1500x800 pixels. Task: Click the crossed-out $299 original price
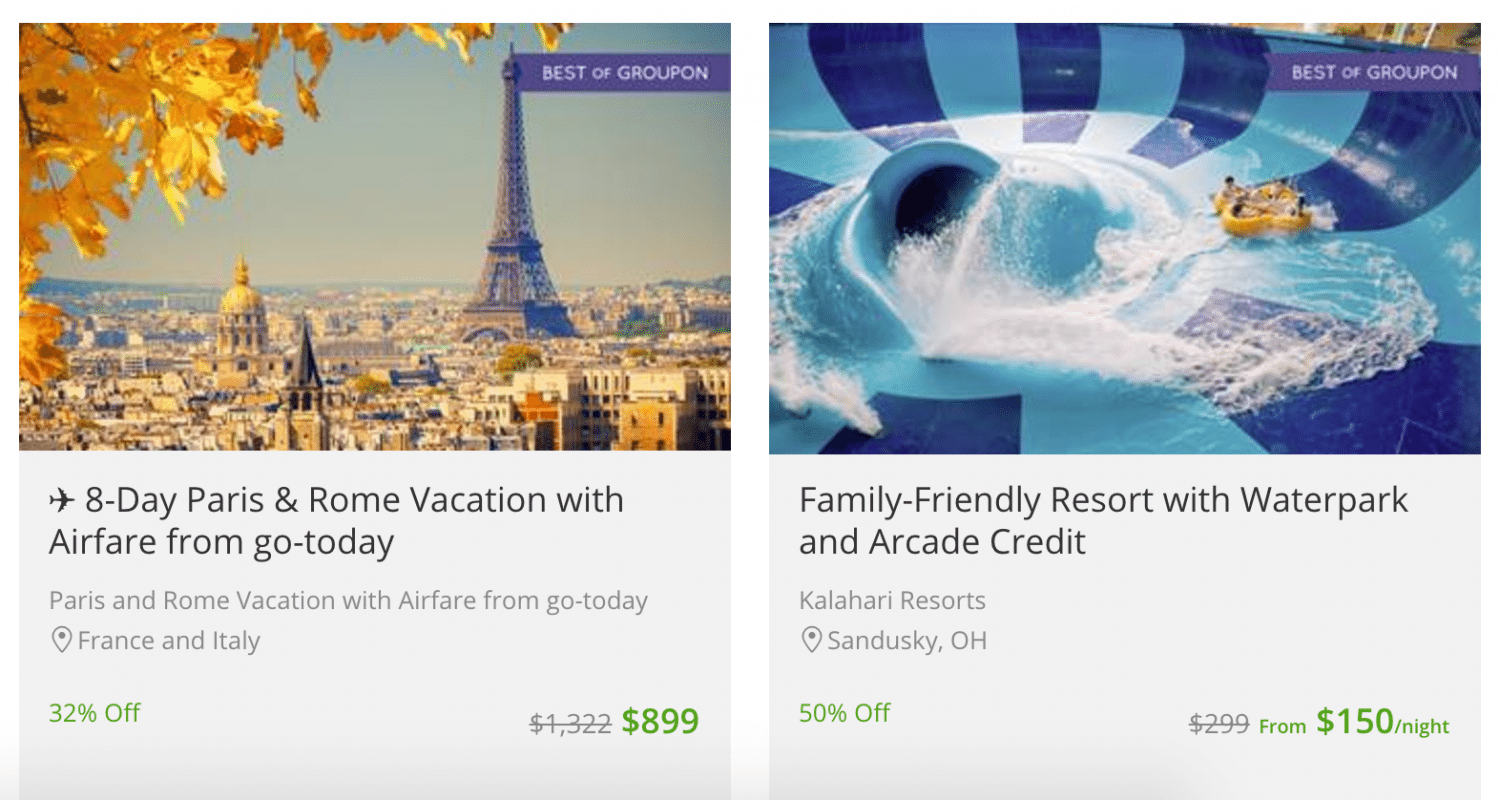click(1219, 723)
